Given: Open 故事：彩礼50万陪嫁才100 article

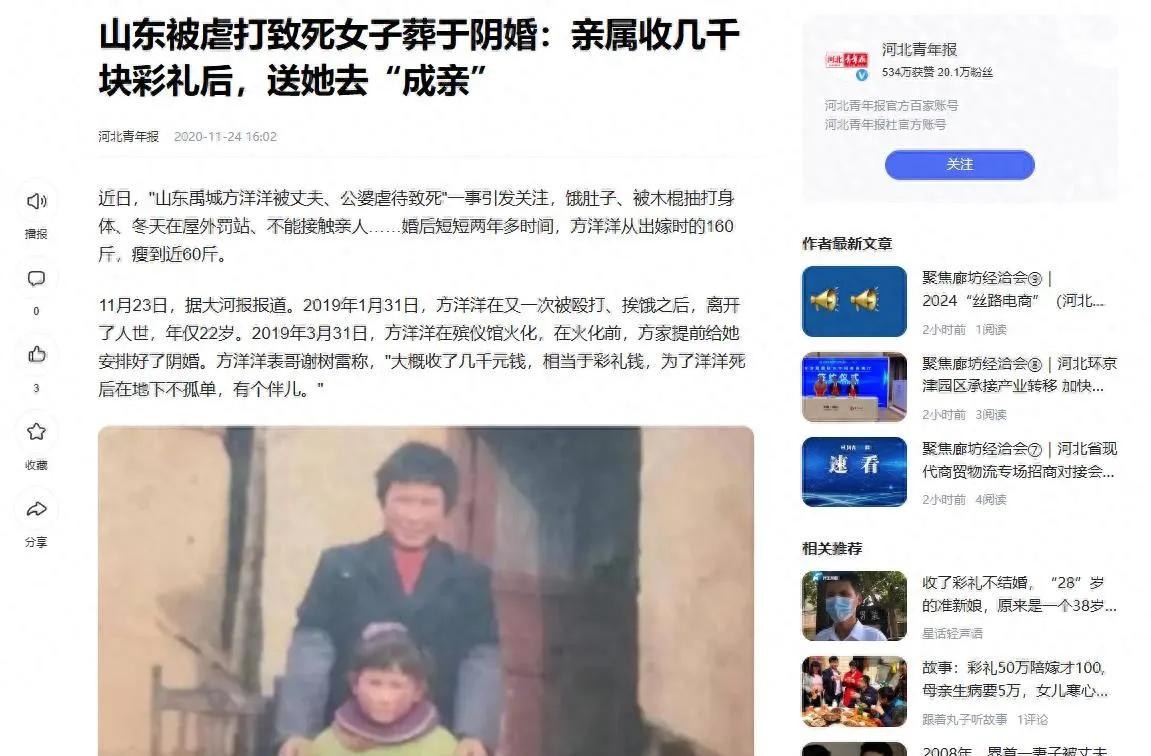Looking at the screenshot, I should [x=1014, y=679].
